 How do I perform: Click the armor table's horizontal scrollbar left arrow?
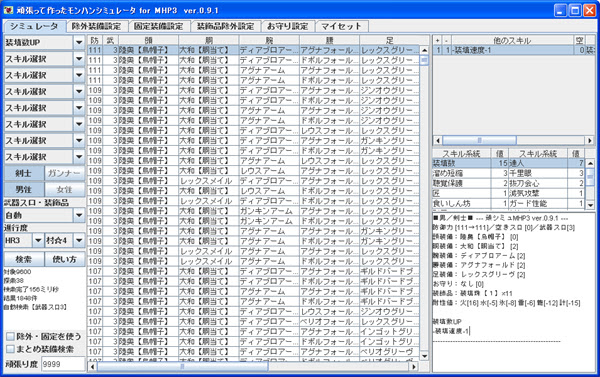(92, 366)
